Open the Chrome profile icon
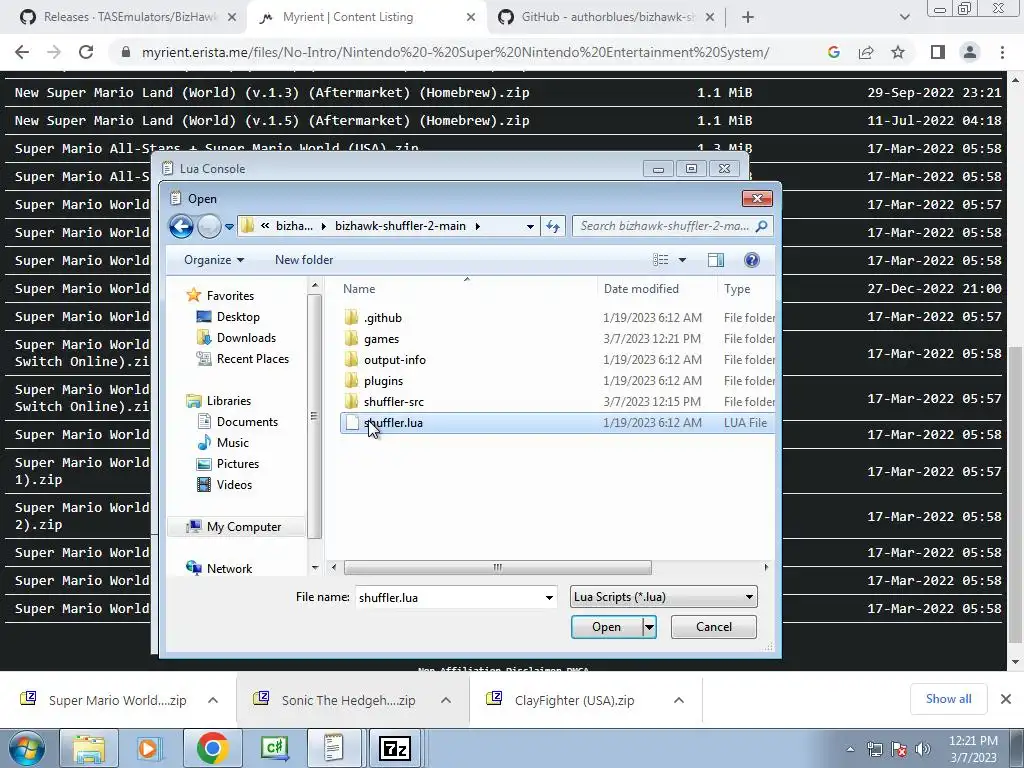This screenshot has width=1024, height=768. click(970, 52)
